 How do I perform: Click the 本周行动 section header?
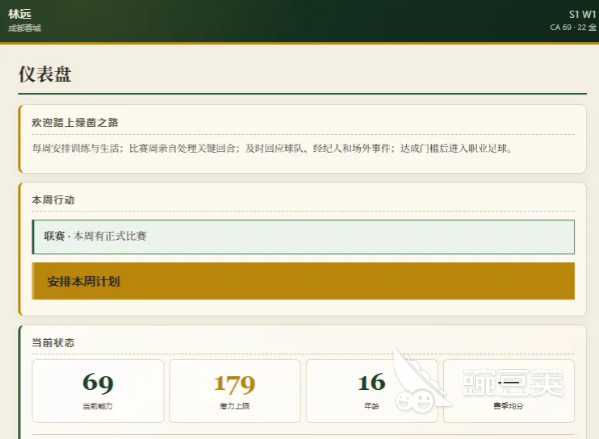(x=53, y=200)
